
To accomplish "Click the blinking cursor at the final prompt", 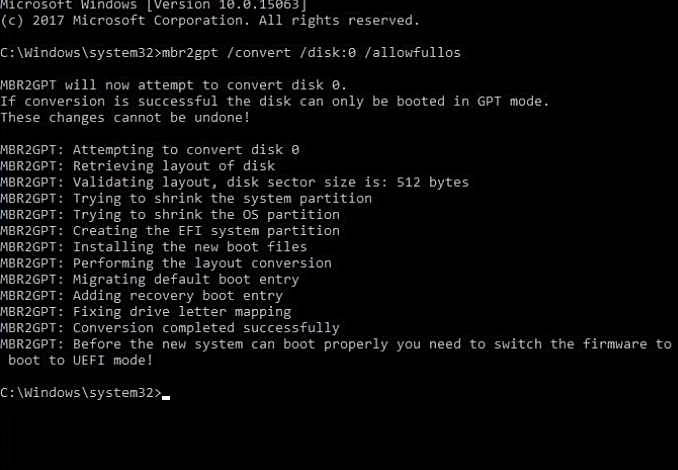I will (x=165, y=394).
